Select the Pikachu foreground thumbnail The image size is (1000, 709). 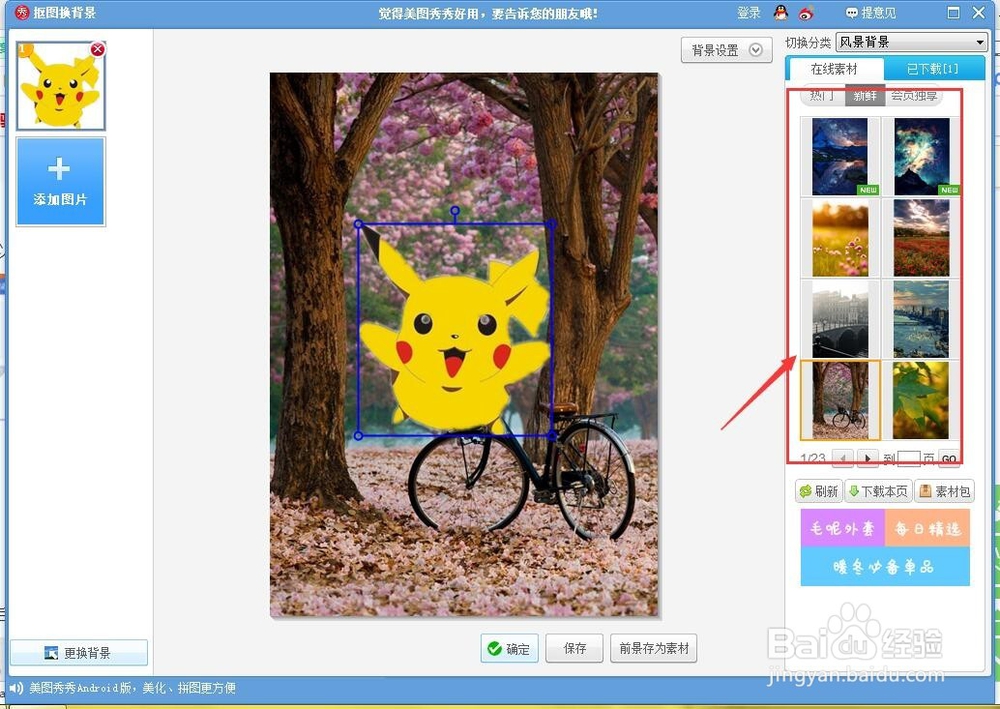tap(61, 86)
